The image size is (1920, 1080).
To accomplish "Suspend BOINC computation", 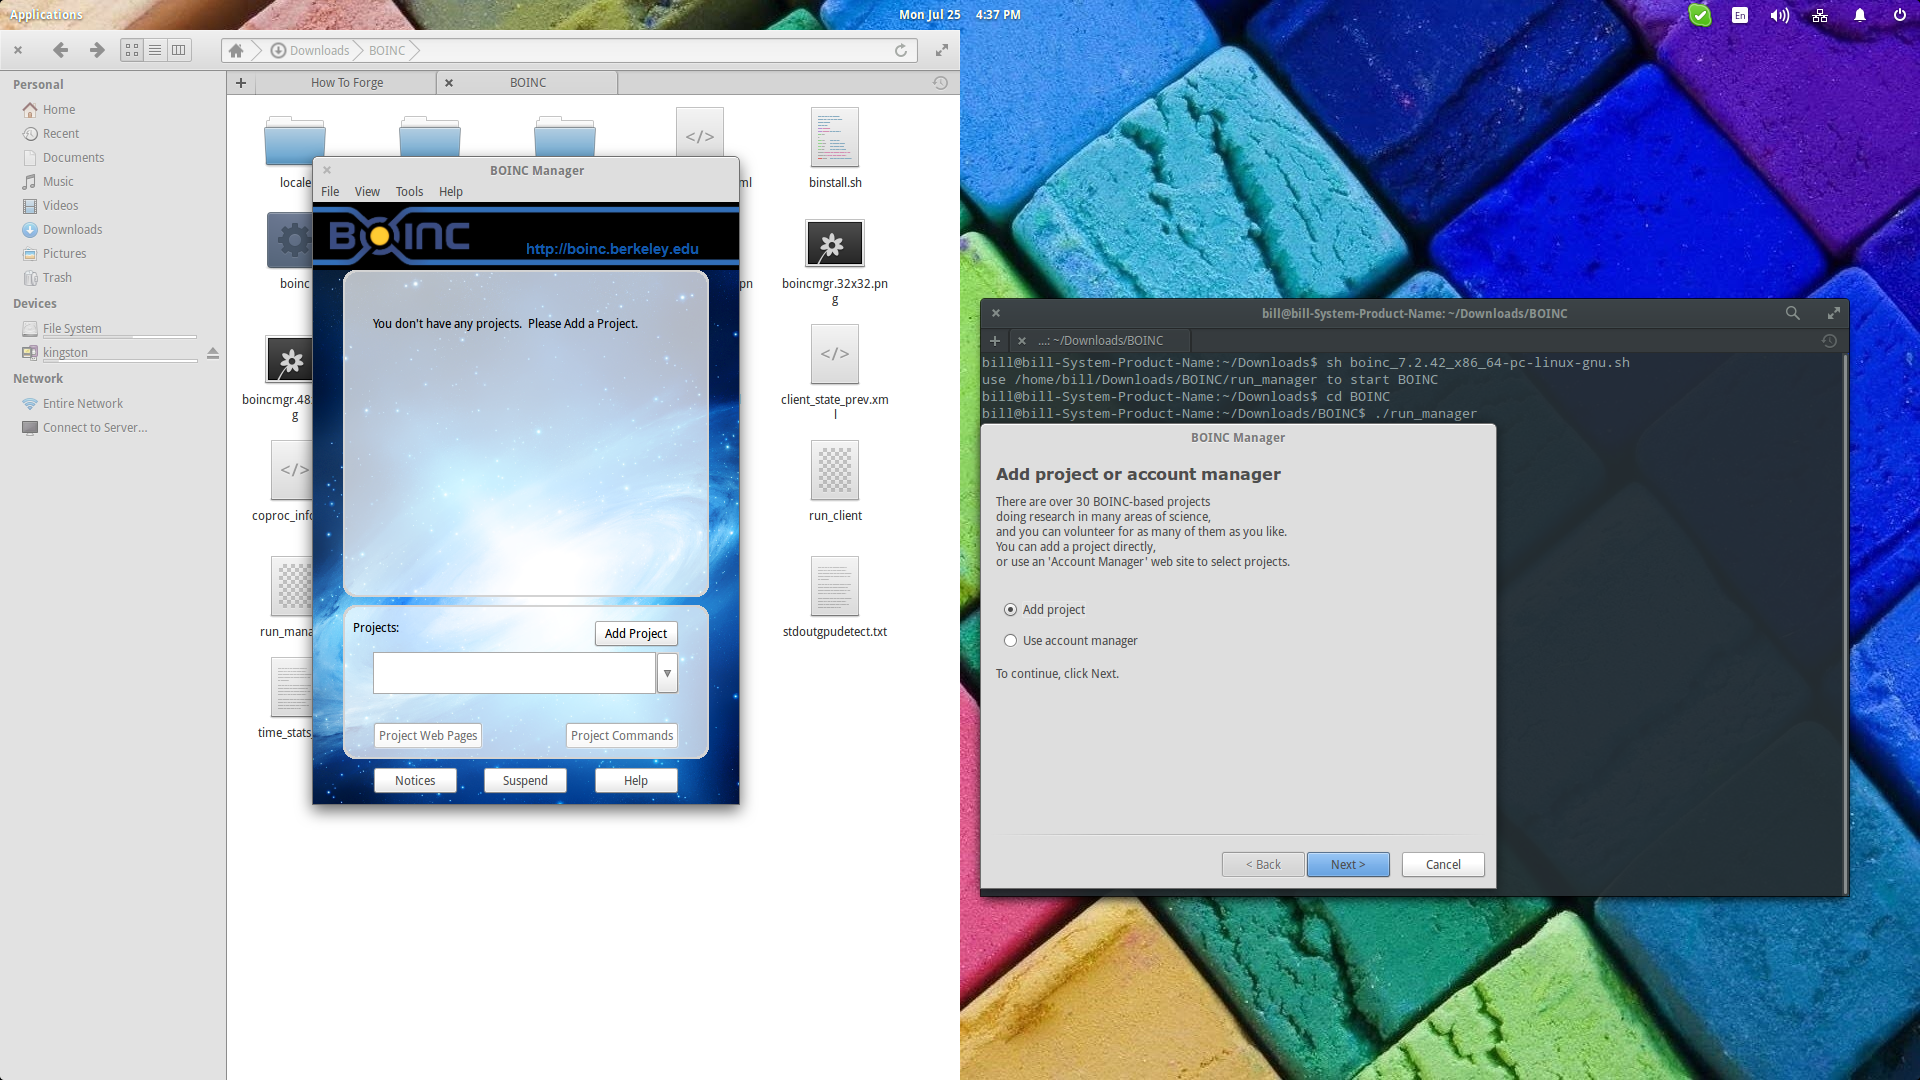I will pyautogui.click(x=525, y=781).
